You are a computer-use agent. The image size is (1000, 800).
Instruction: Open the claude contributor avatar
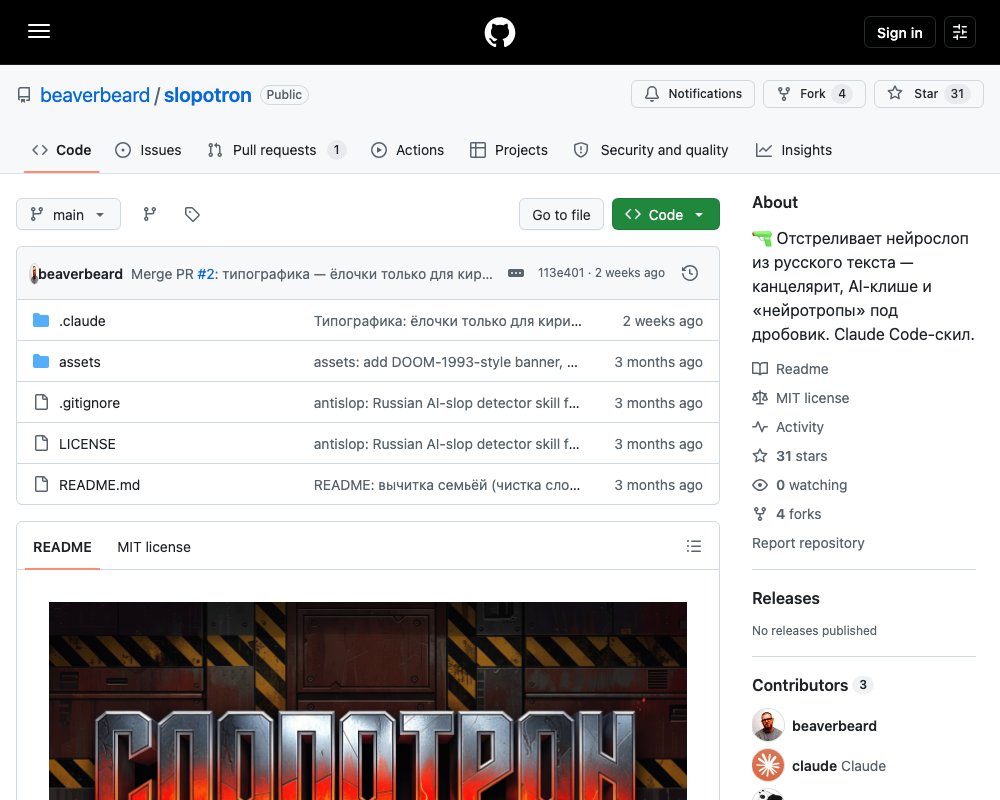click(768, 765)
